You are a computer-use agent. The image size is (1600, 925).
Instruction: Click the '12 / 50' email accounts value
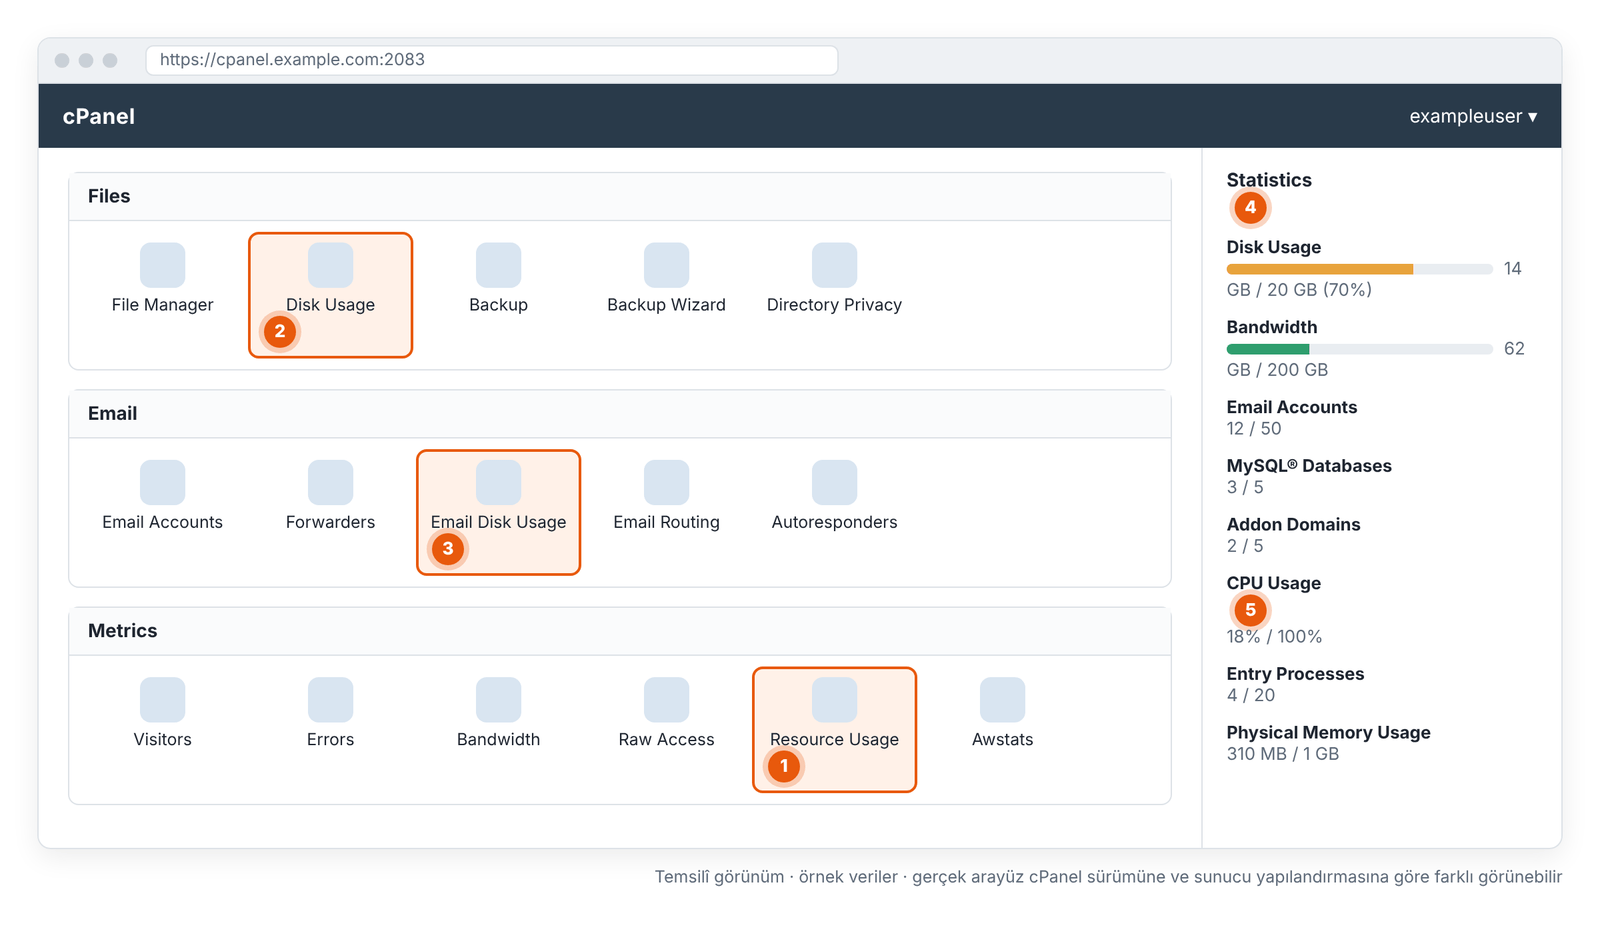coord(1254,429)
